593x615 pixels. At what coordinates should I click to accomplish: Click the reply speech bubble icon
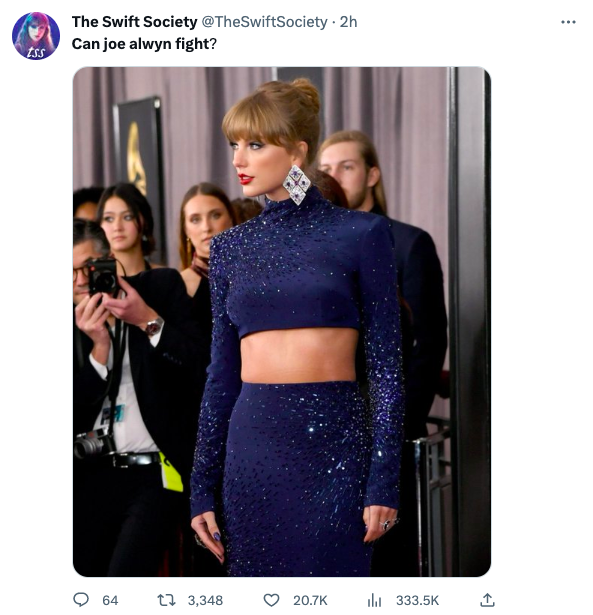pyautogui.click(x=81, y=599)
